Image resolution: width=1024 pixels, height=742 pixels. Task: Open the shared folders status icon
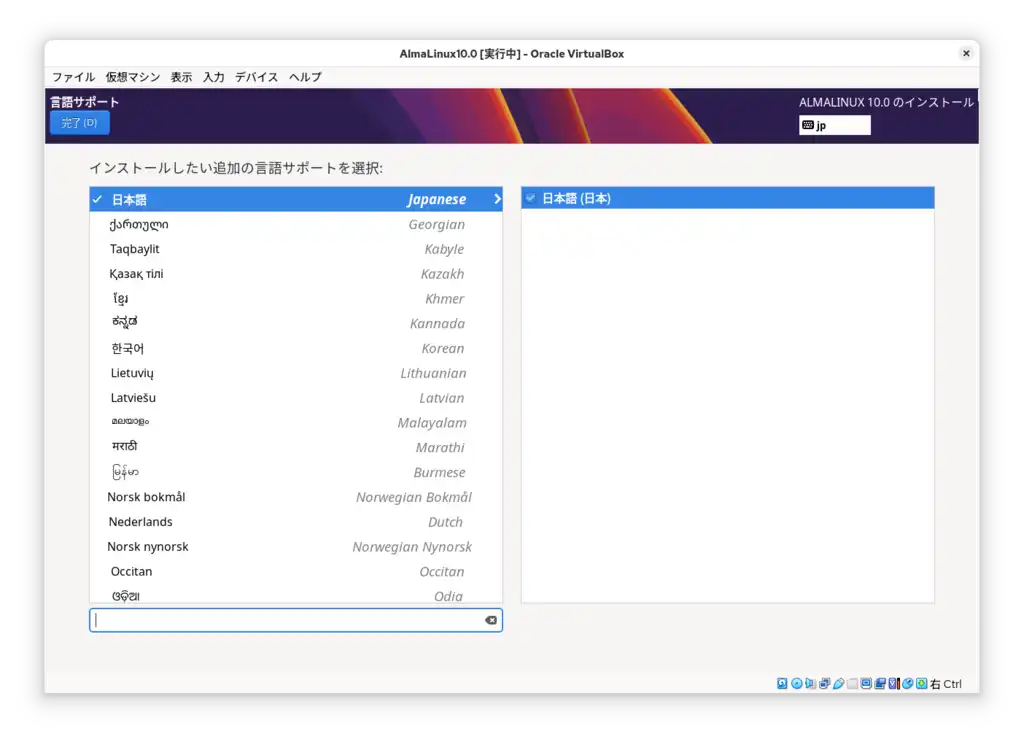(x=852, y=683)
